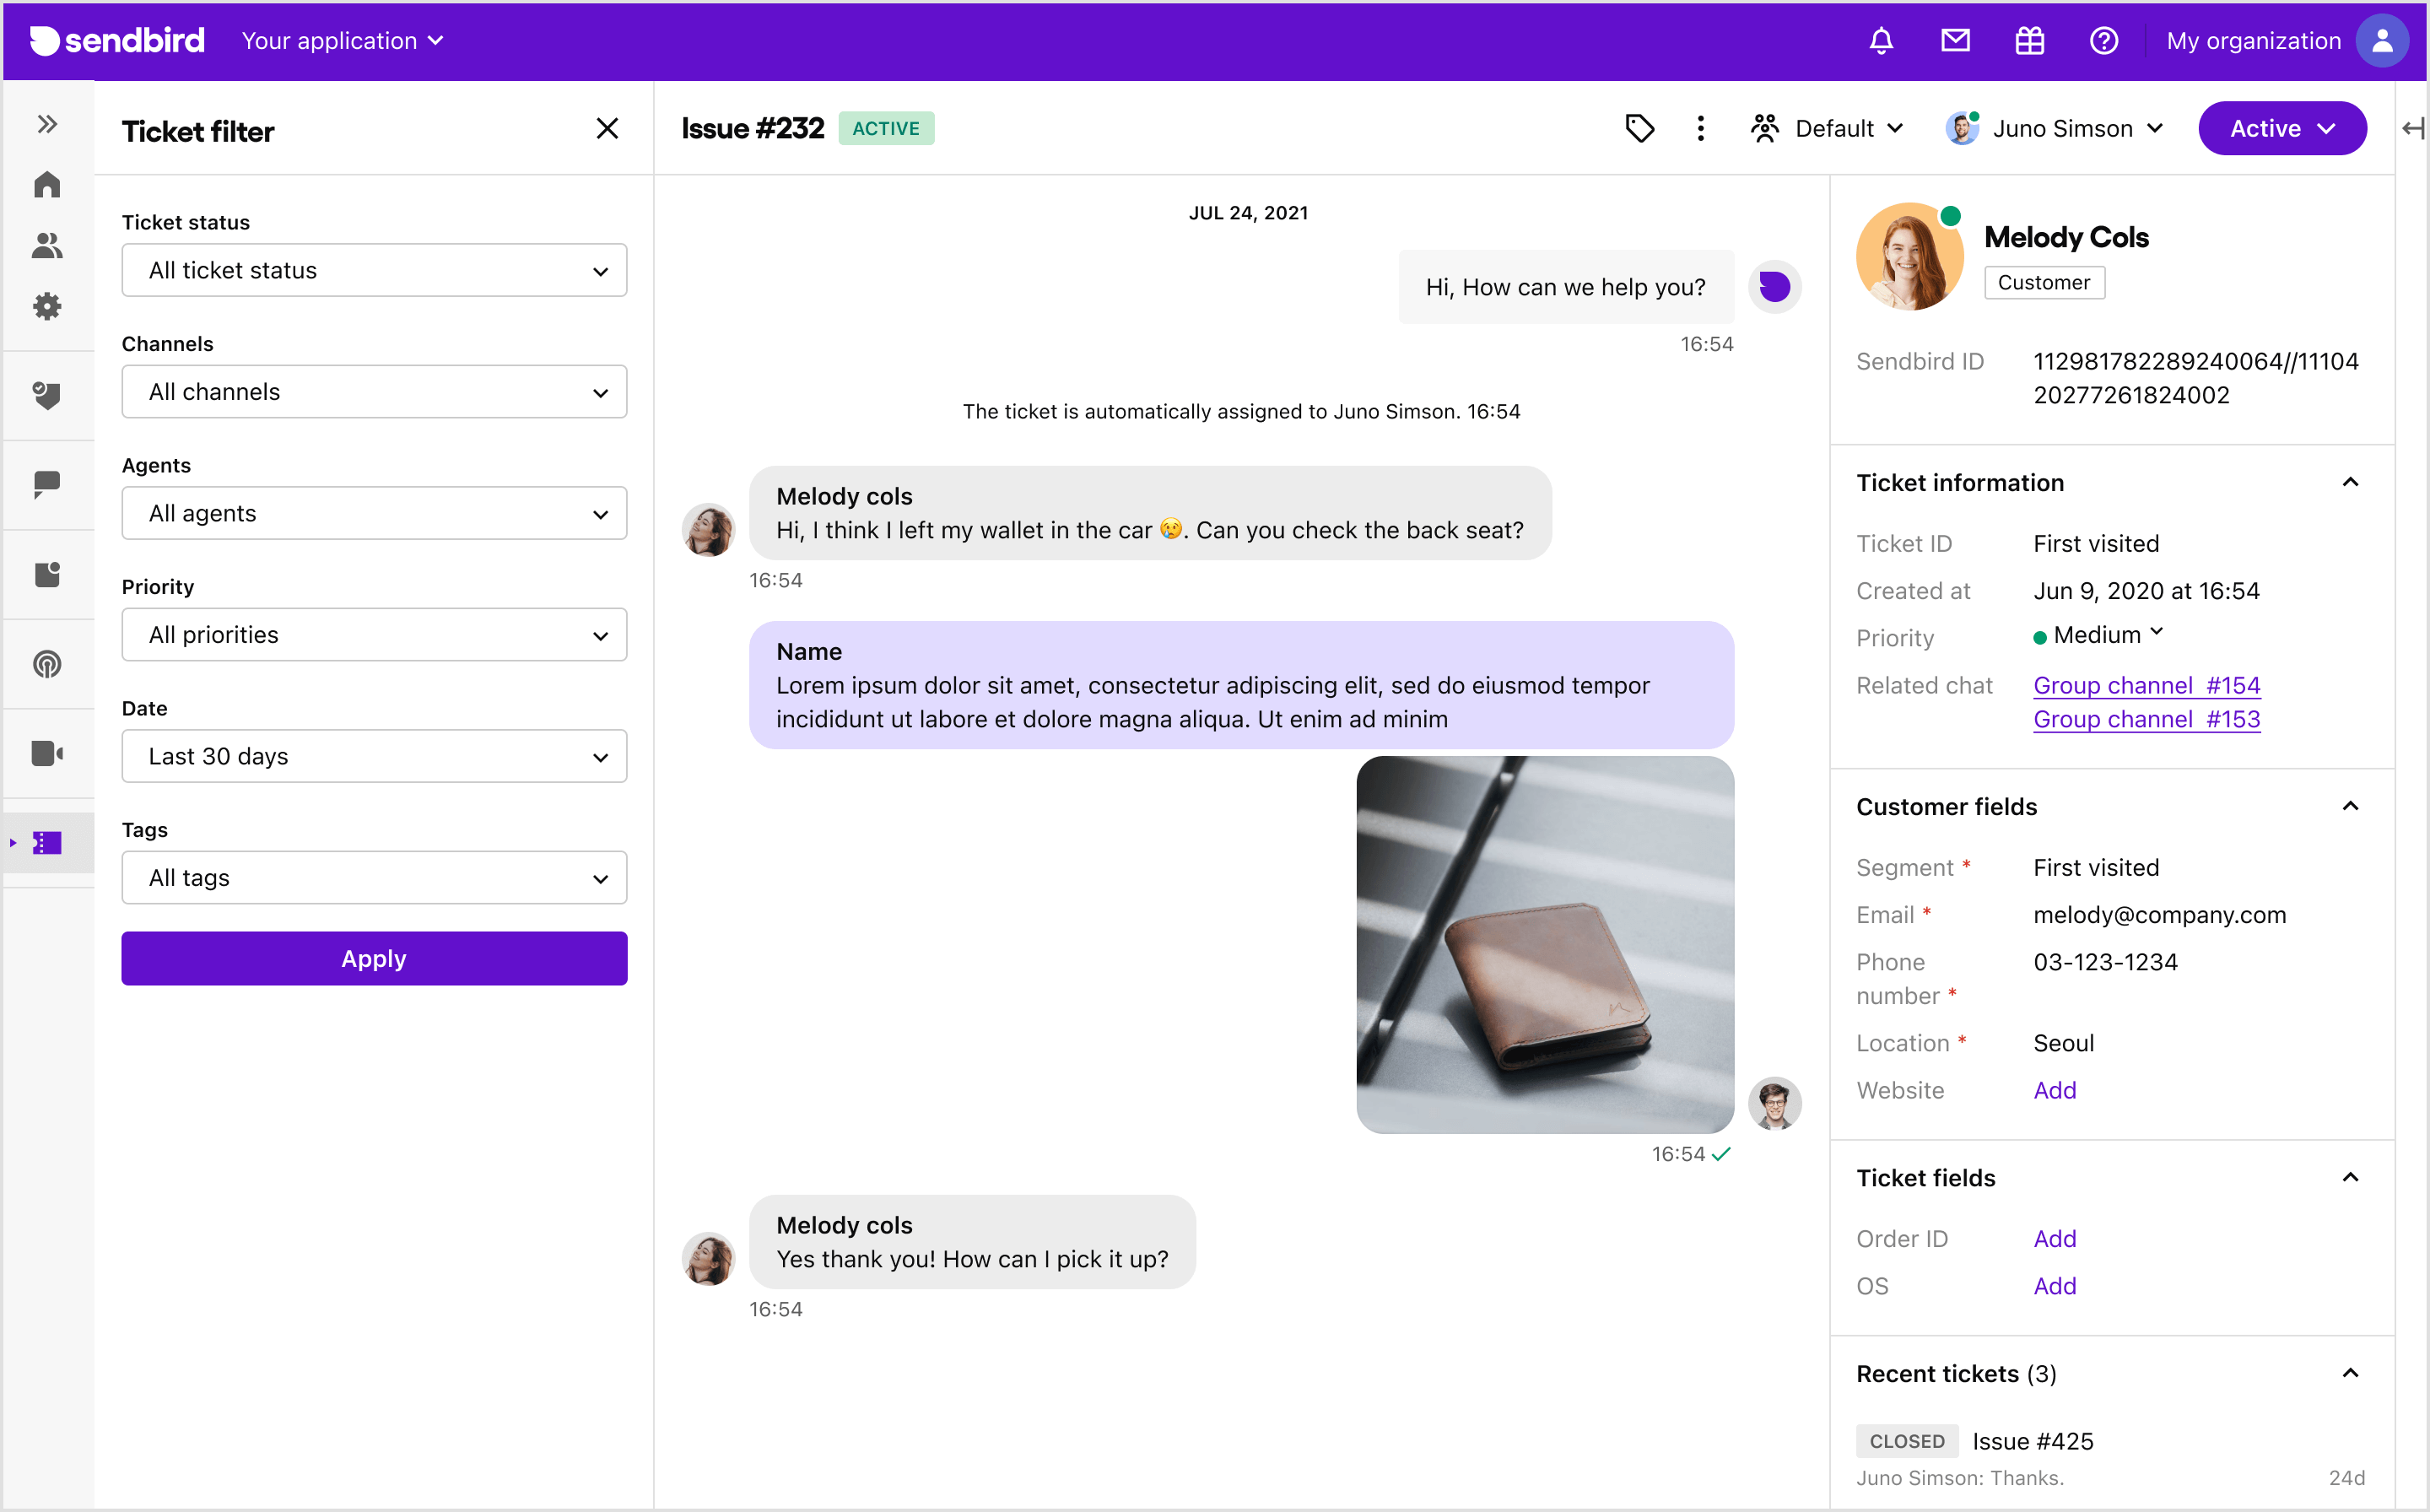The image size is (2430, 1512).
Task: Collapse the Customer fields section
Action: (2351, 806)
